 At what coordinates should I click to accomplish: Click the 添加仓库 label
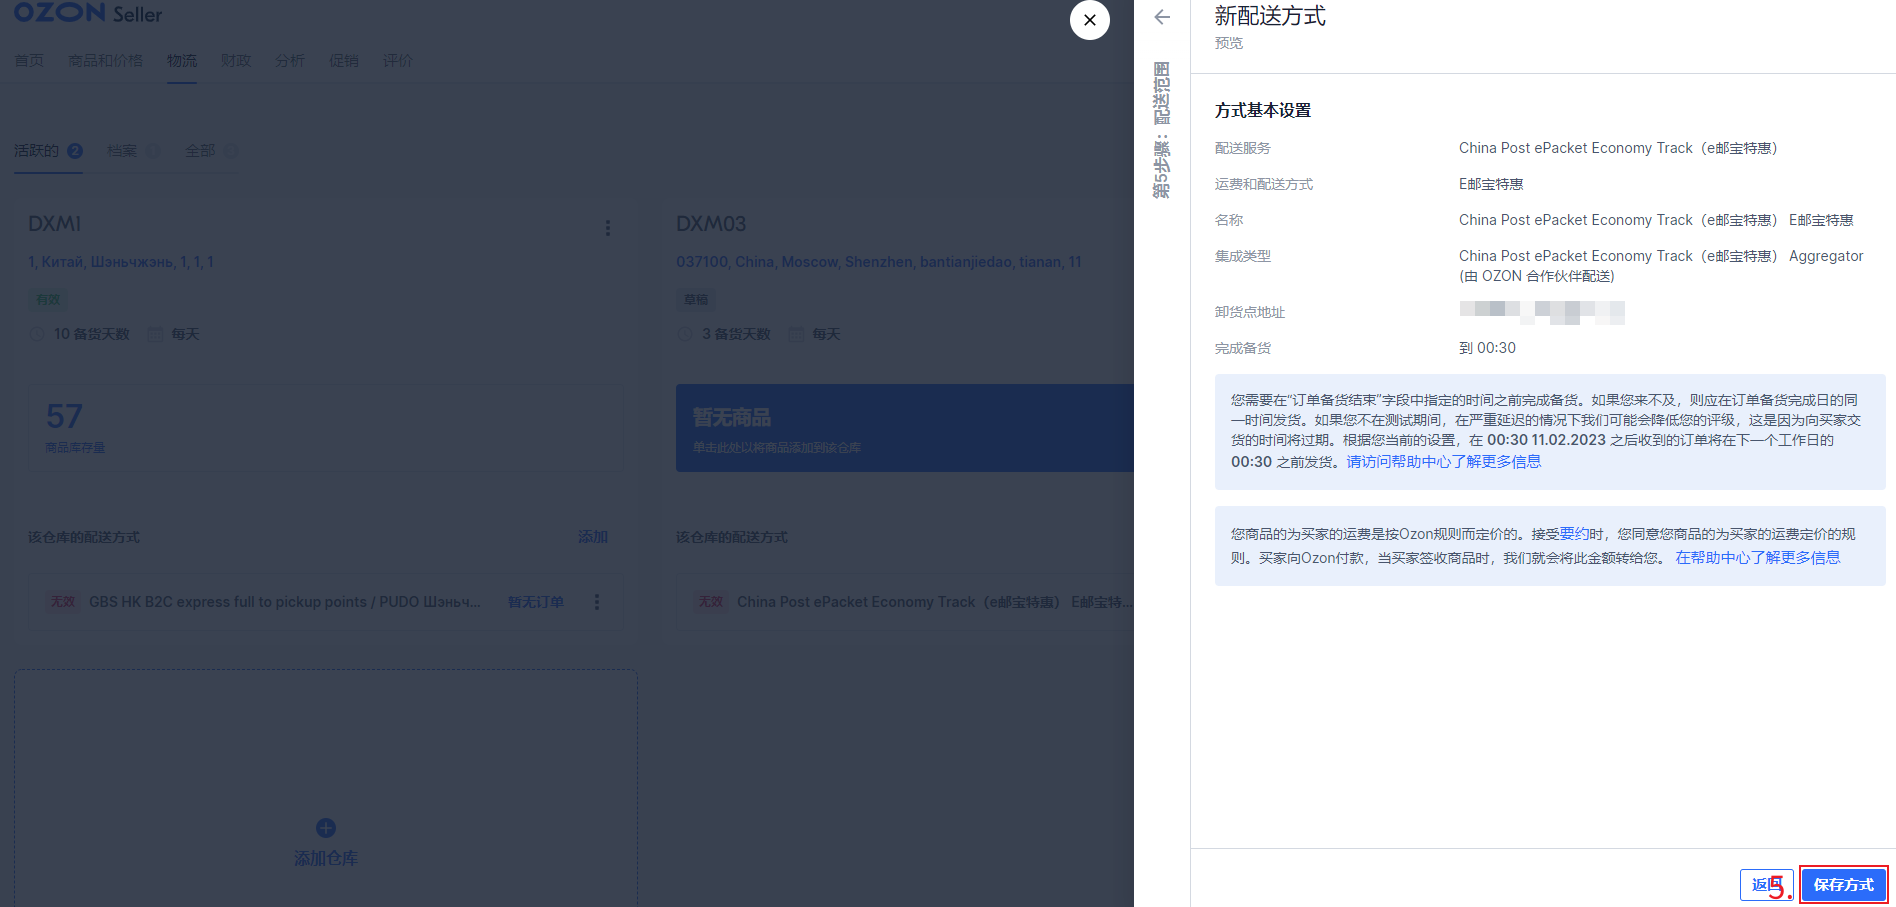click(326, 859)
